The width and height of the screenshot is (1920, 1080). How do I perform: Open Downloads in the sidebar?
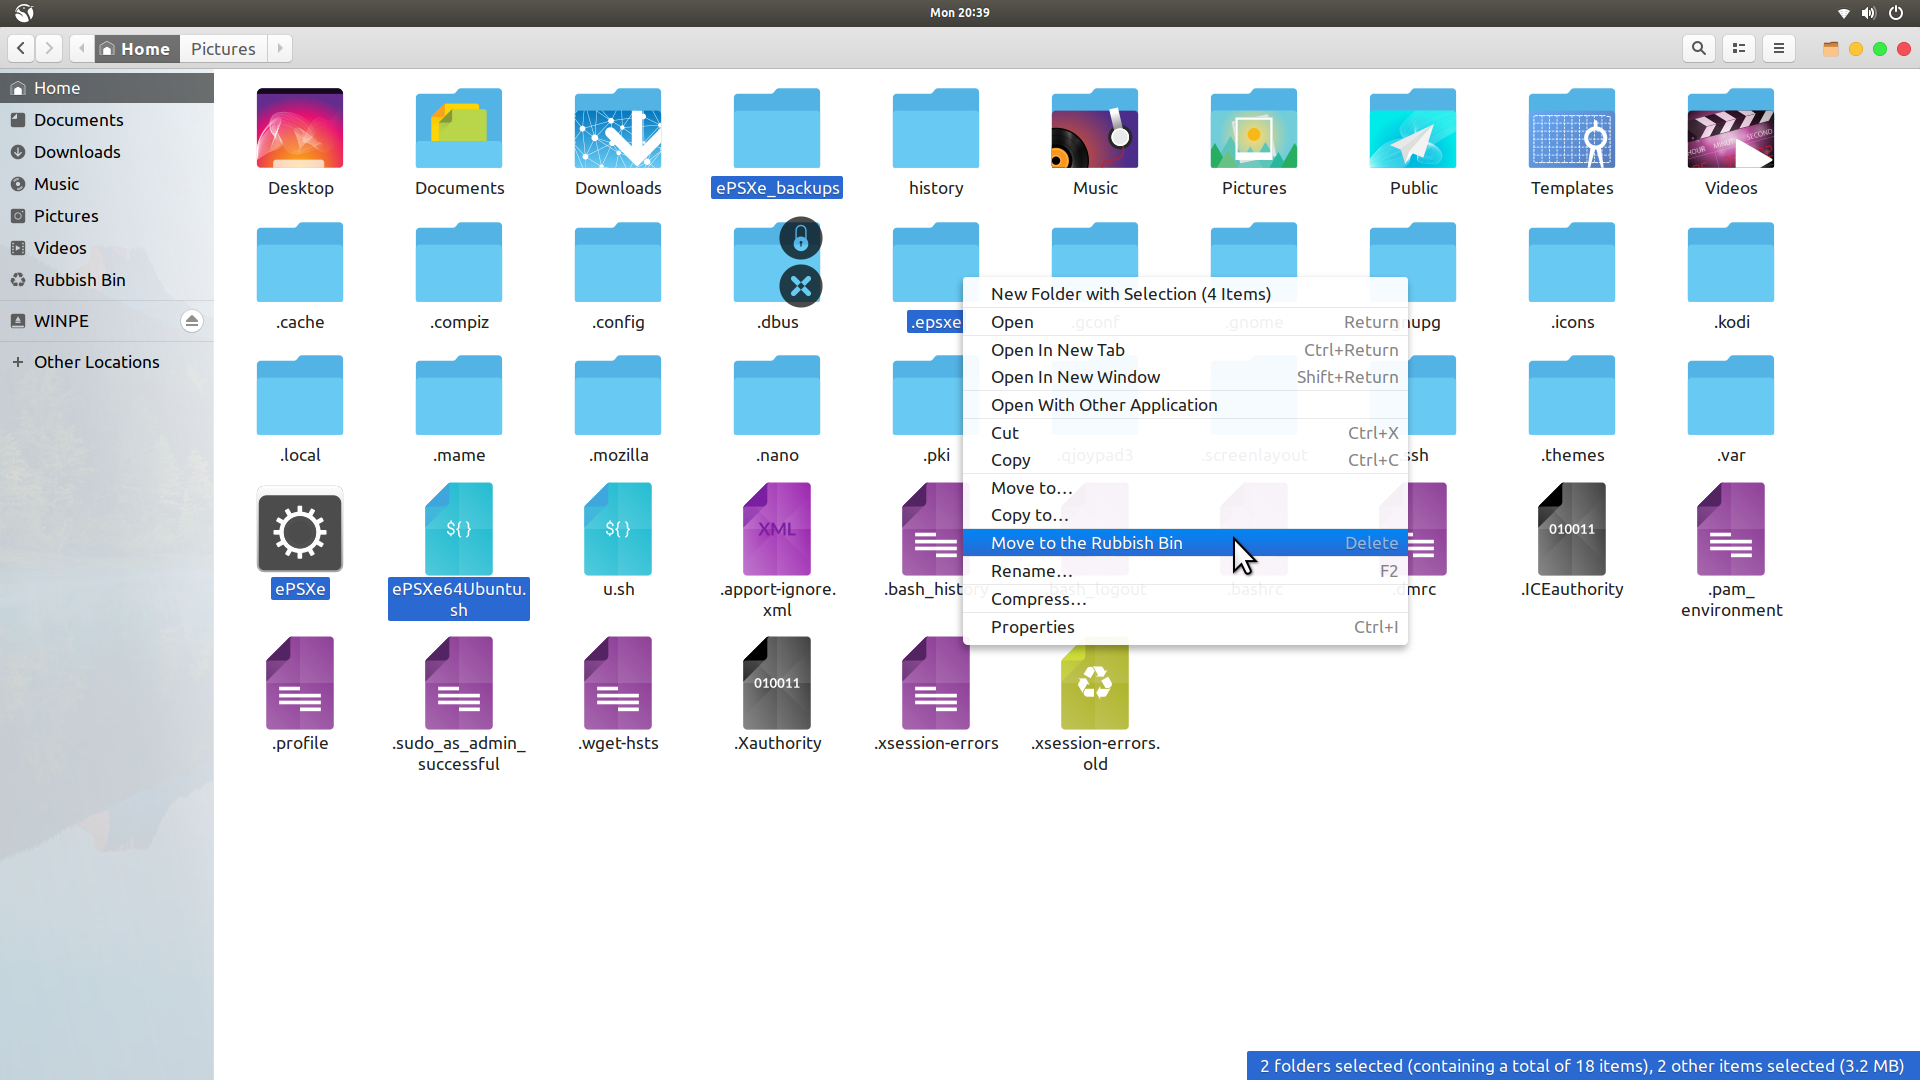[x=107, y=152]
